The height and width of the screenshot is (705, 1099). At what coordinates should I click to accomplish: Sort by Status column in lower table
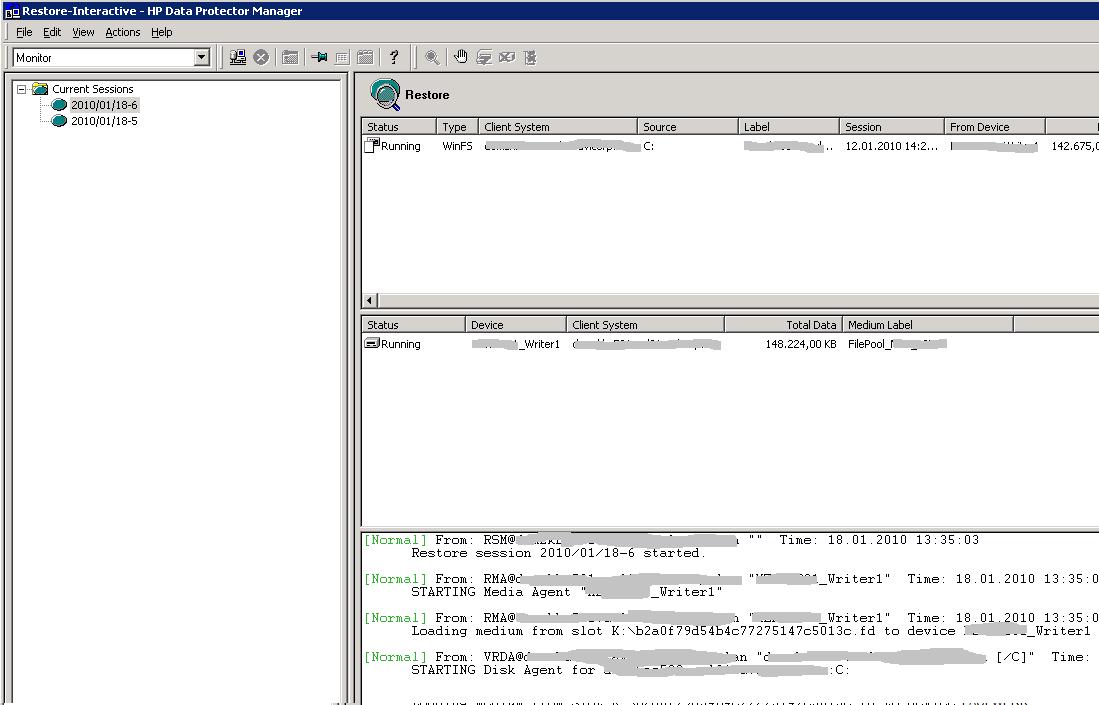click(x=413, y=325)
